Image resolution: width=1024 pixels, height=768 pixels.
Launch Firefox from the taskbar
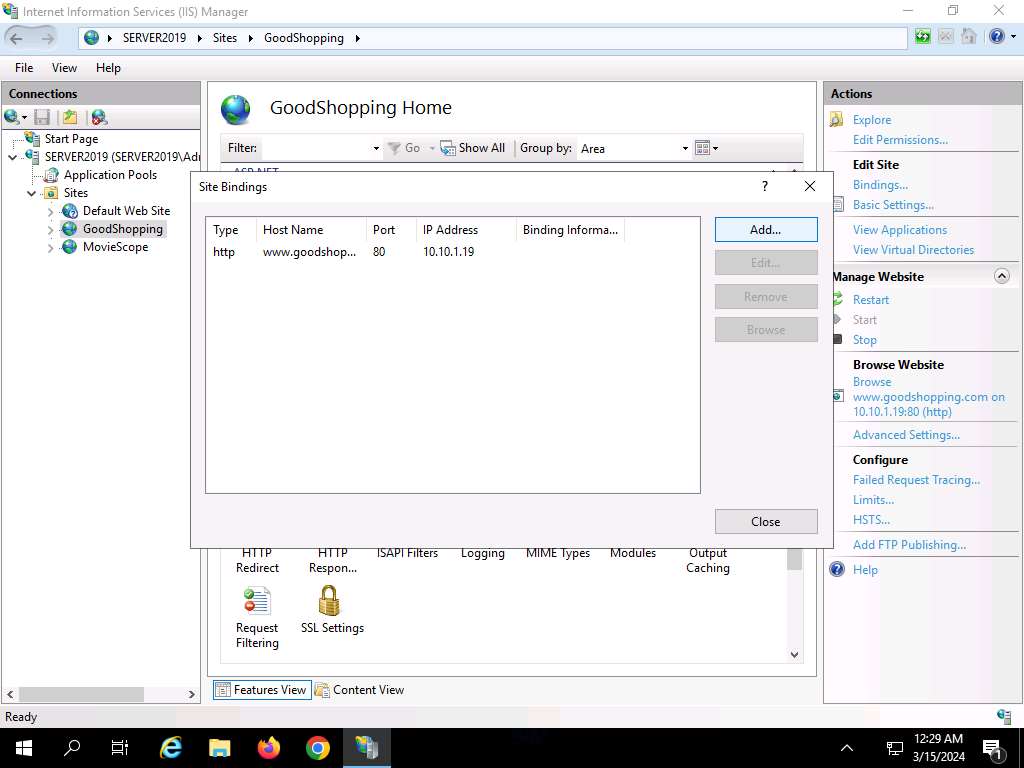click(269, 748)
